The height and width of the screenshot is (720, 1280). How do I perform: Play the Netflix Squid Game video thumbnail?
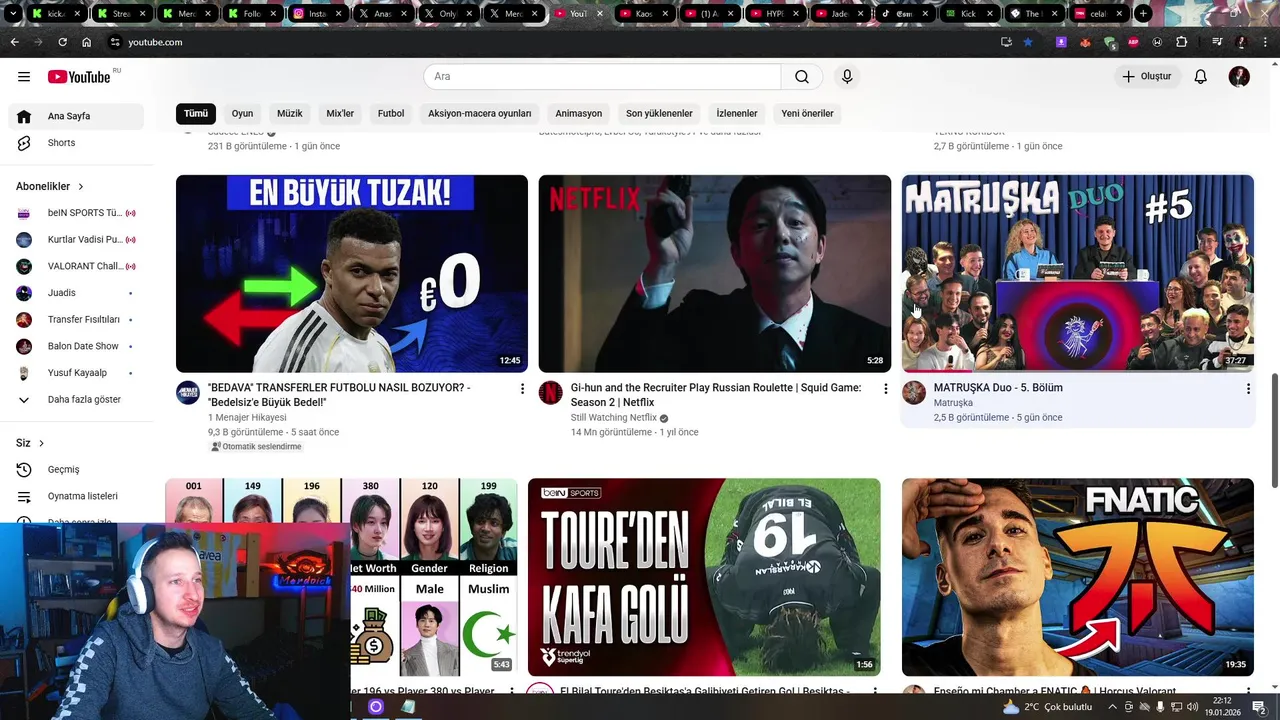point(715,273)
